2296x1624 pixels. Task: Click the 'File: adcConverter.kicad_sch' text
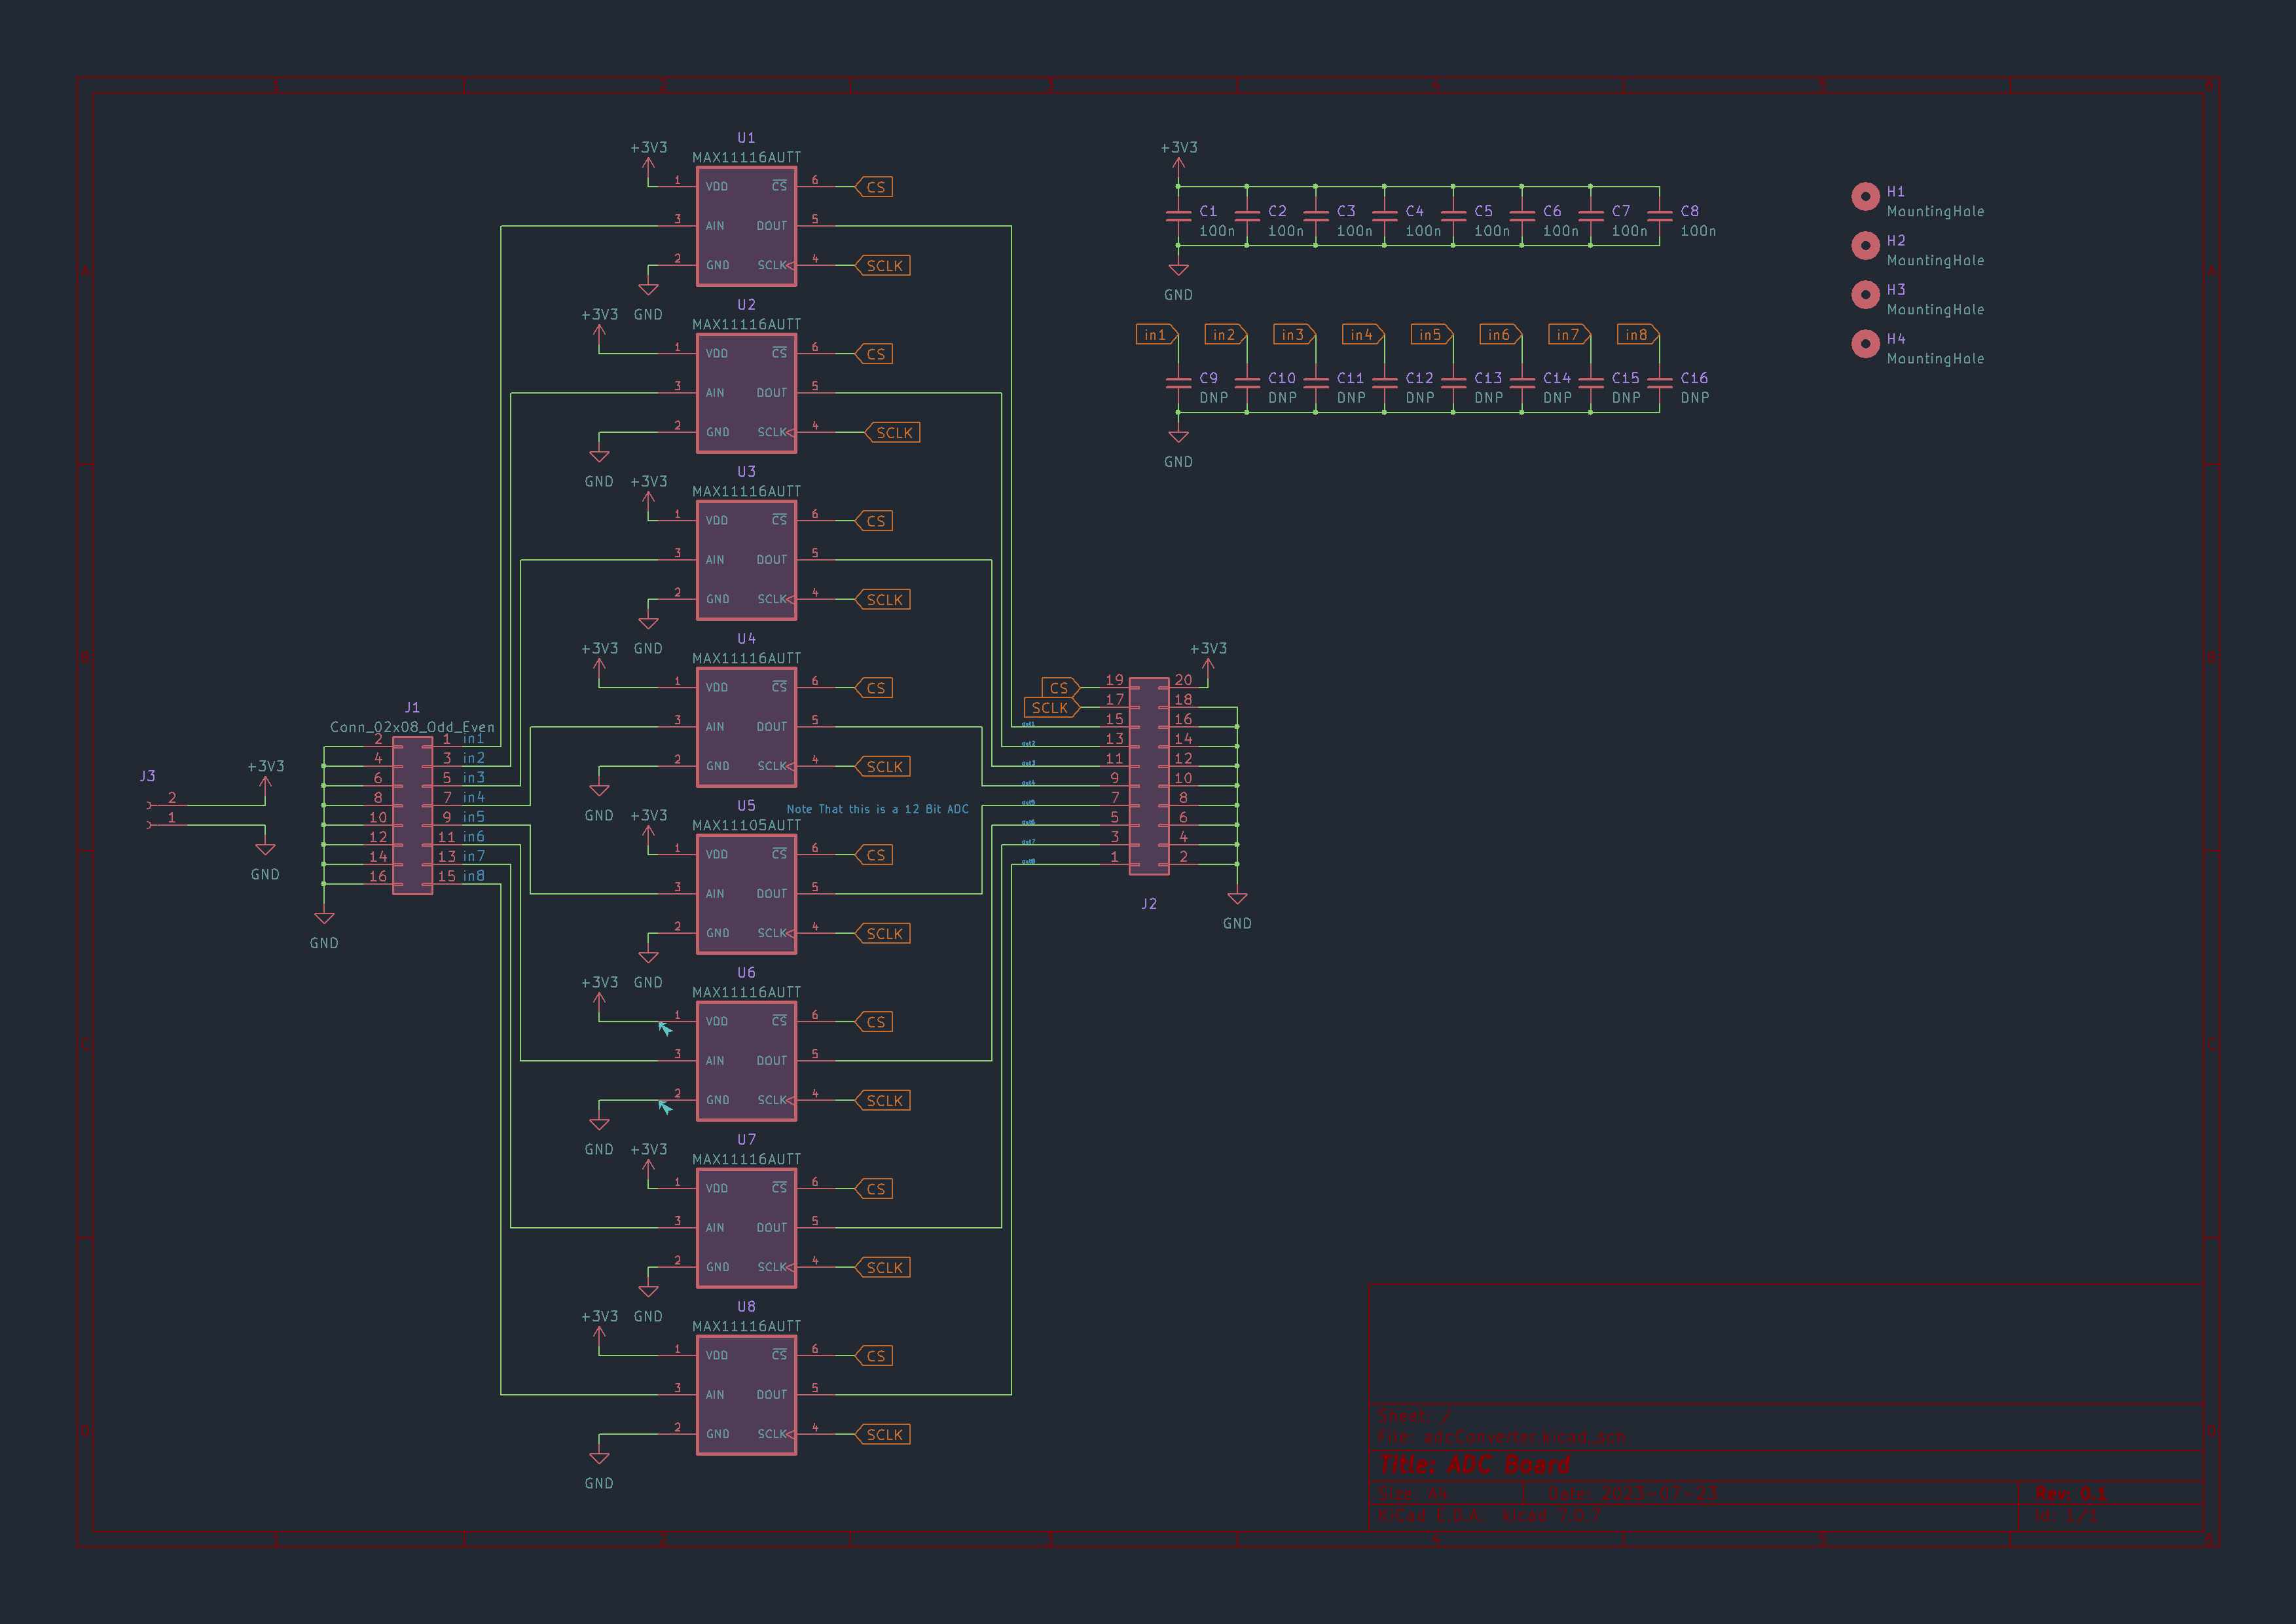point(1502,1437)
